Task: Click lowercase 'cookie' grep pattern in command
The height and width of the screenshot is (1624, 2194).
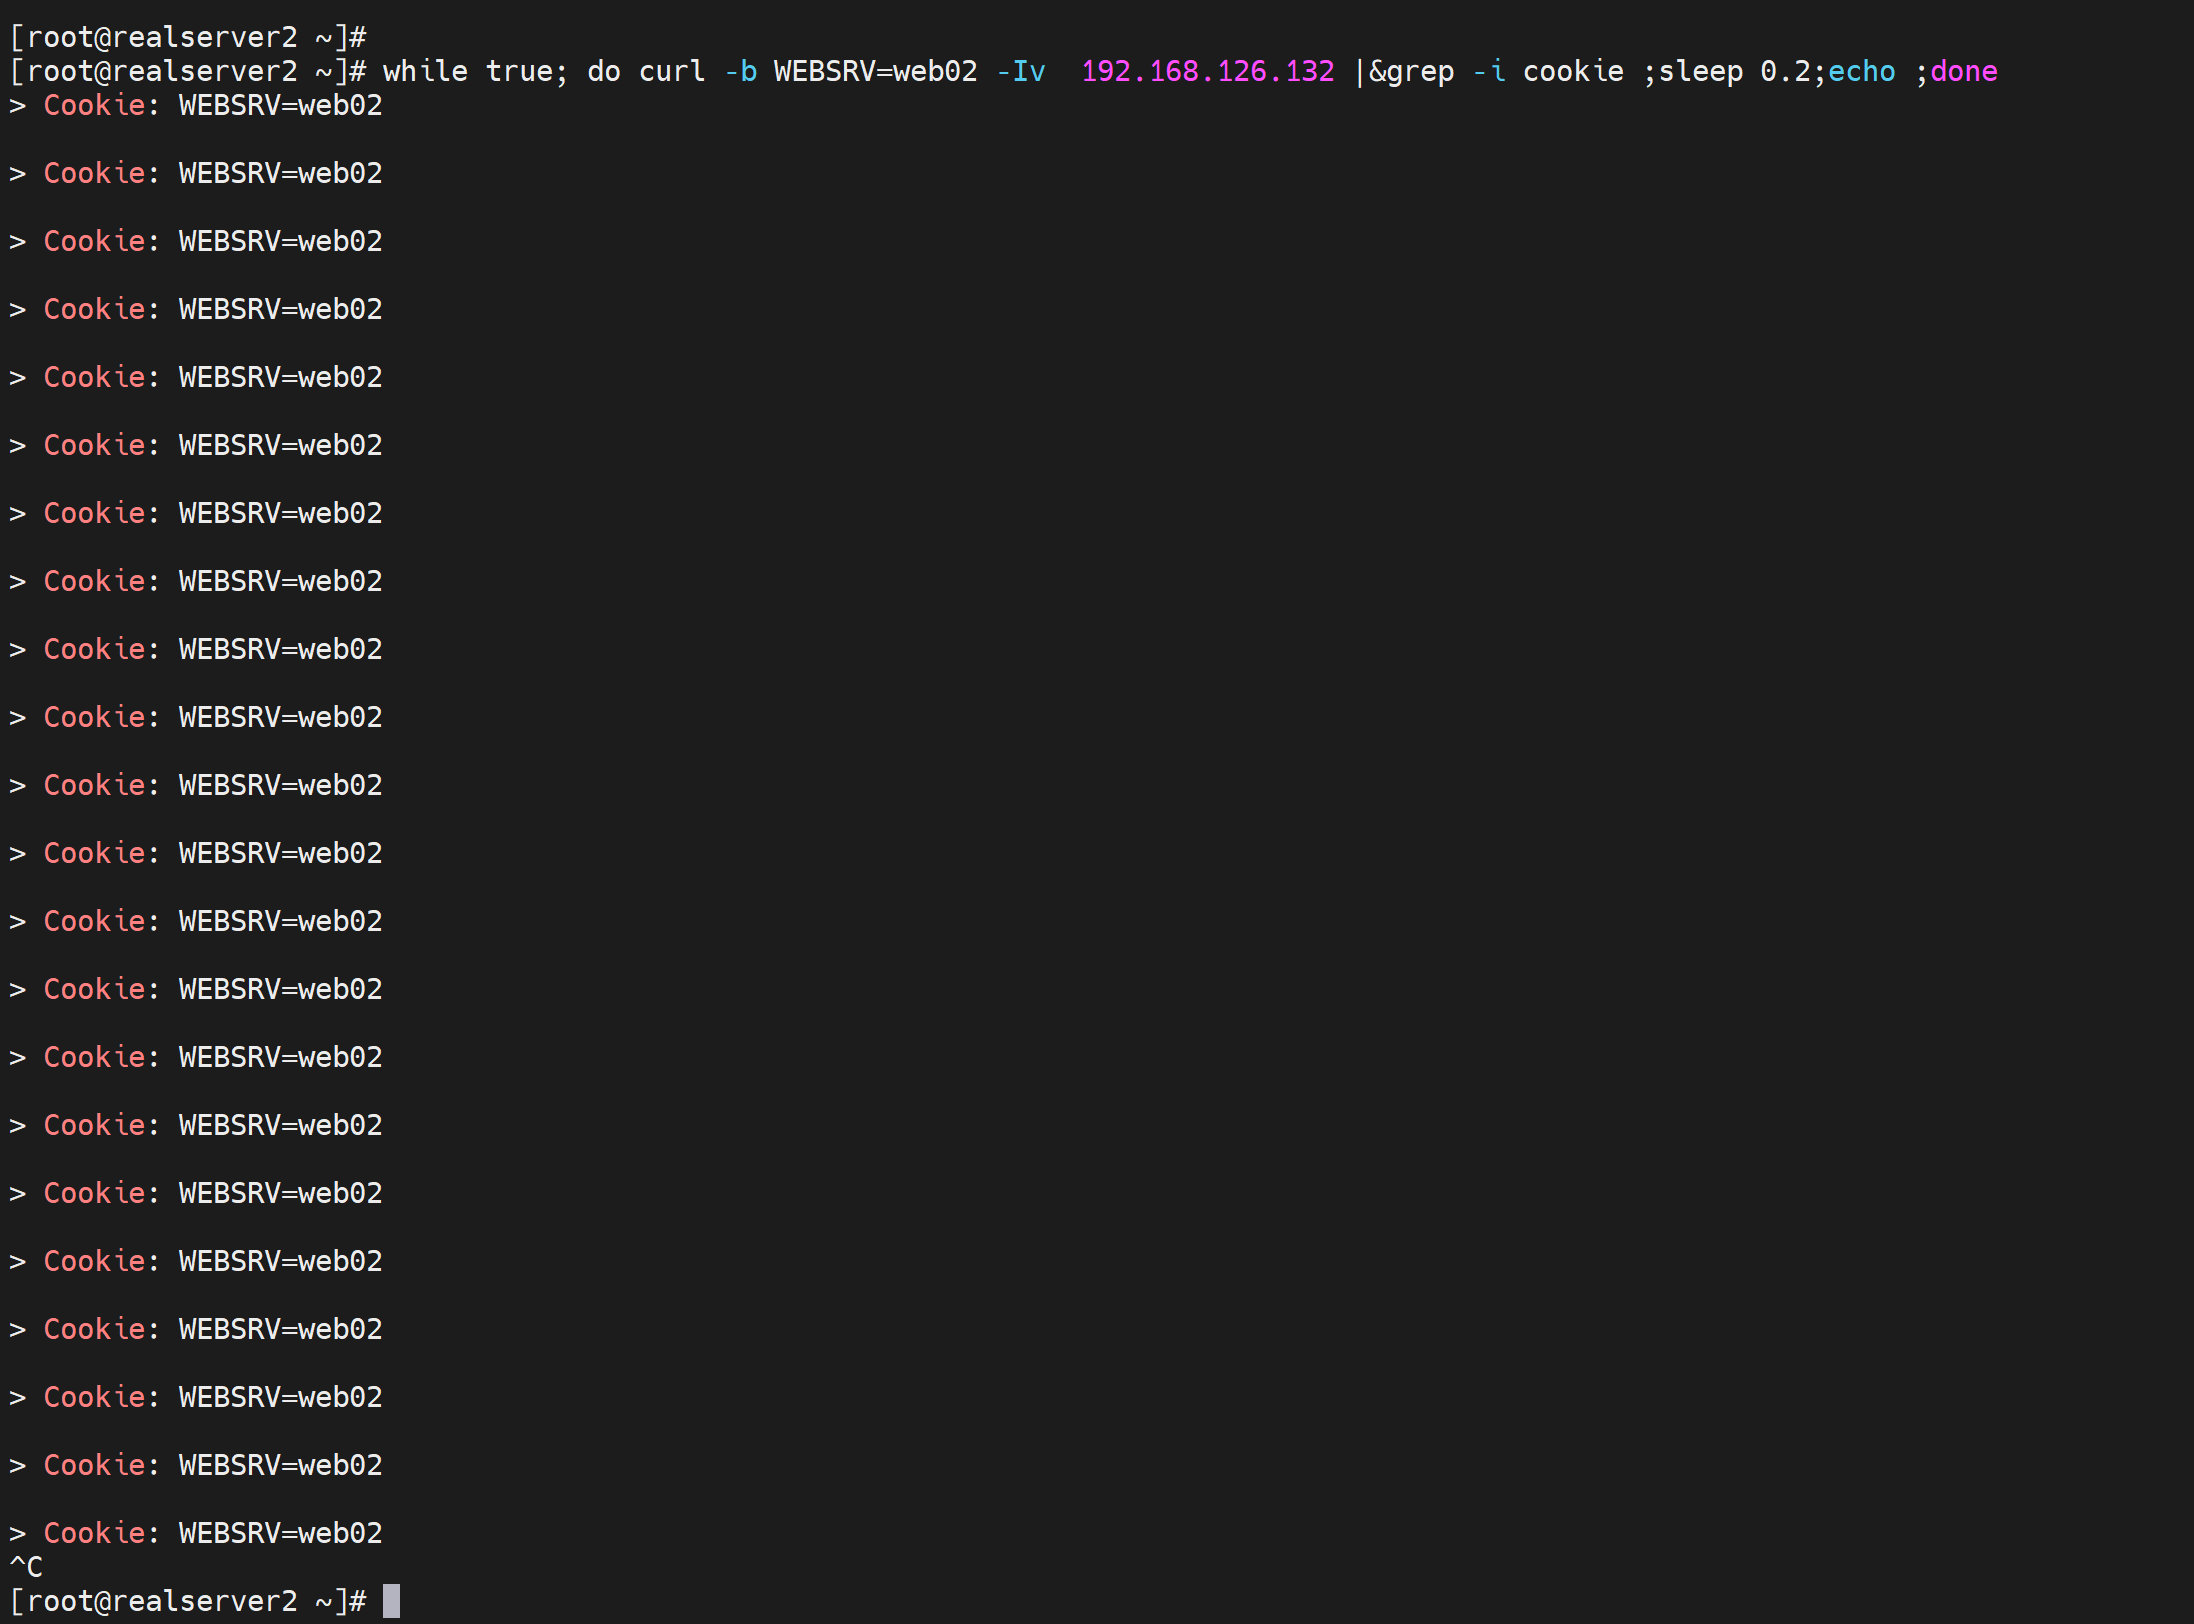Action: 1573,72
